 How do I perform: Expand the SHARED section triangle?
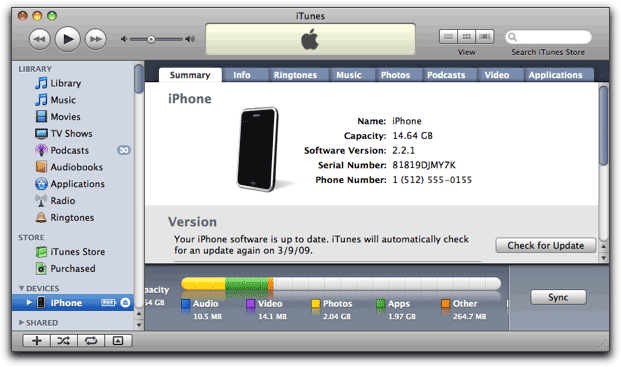[x=21, y=323]
